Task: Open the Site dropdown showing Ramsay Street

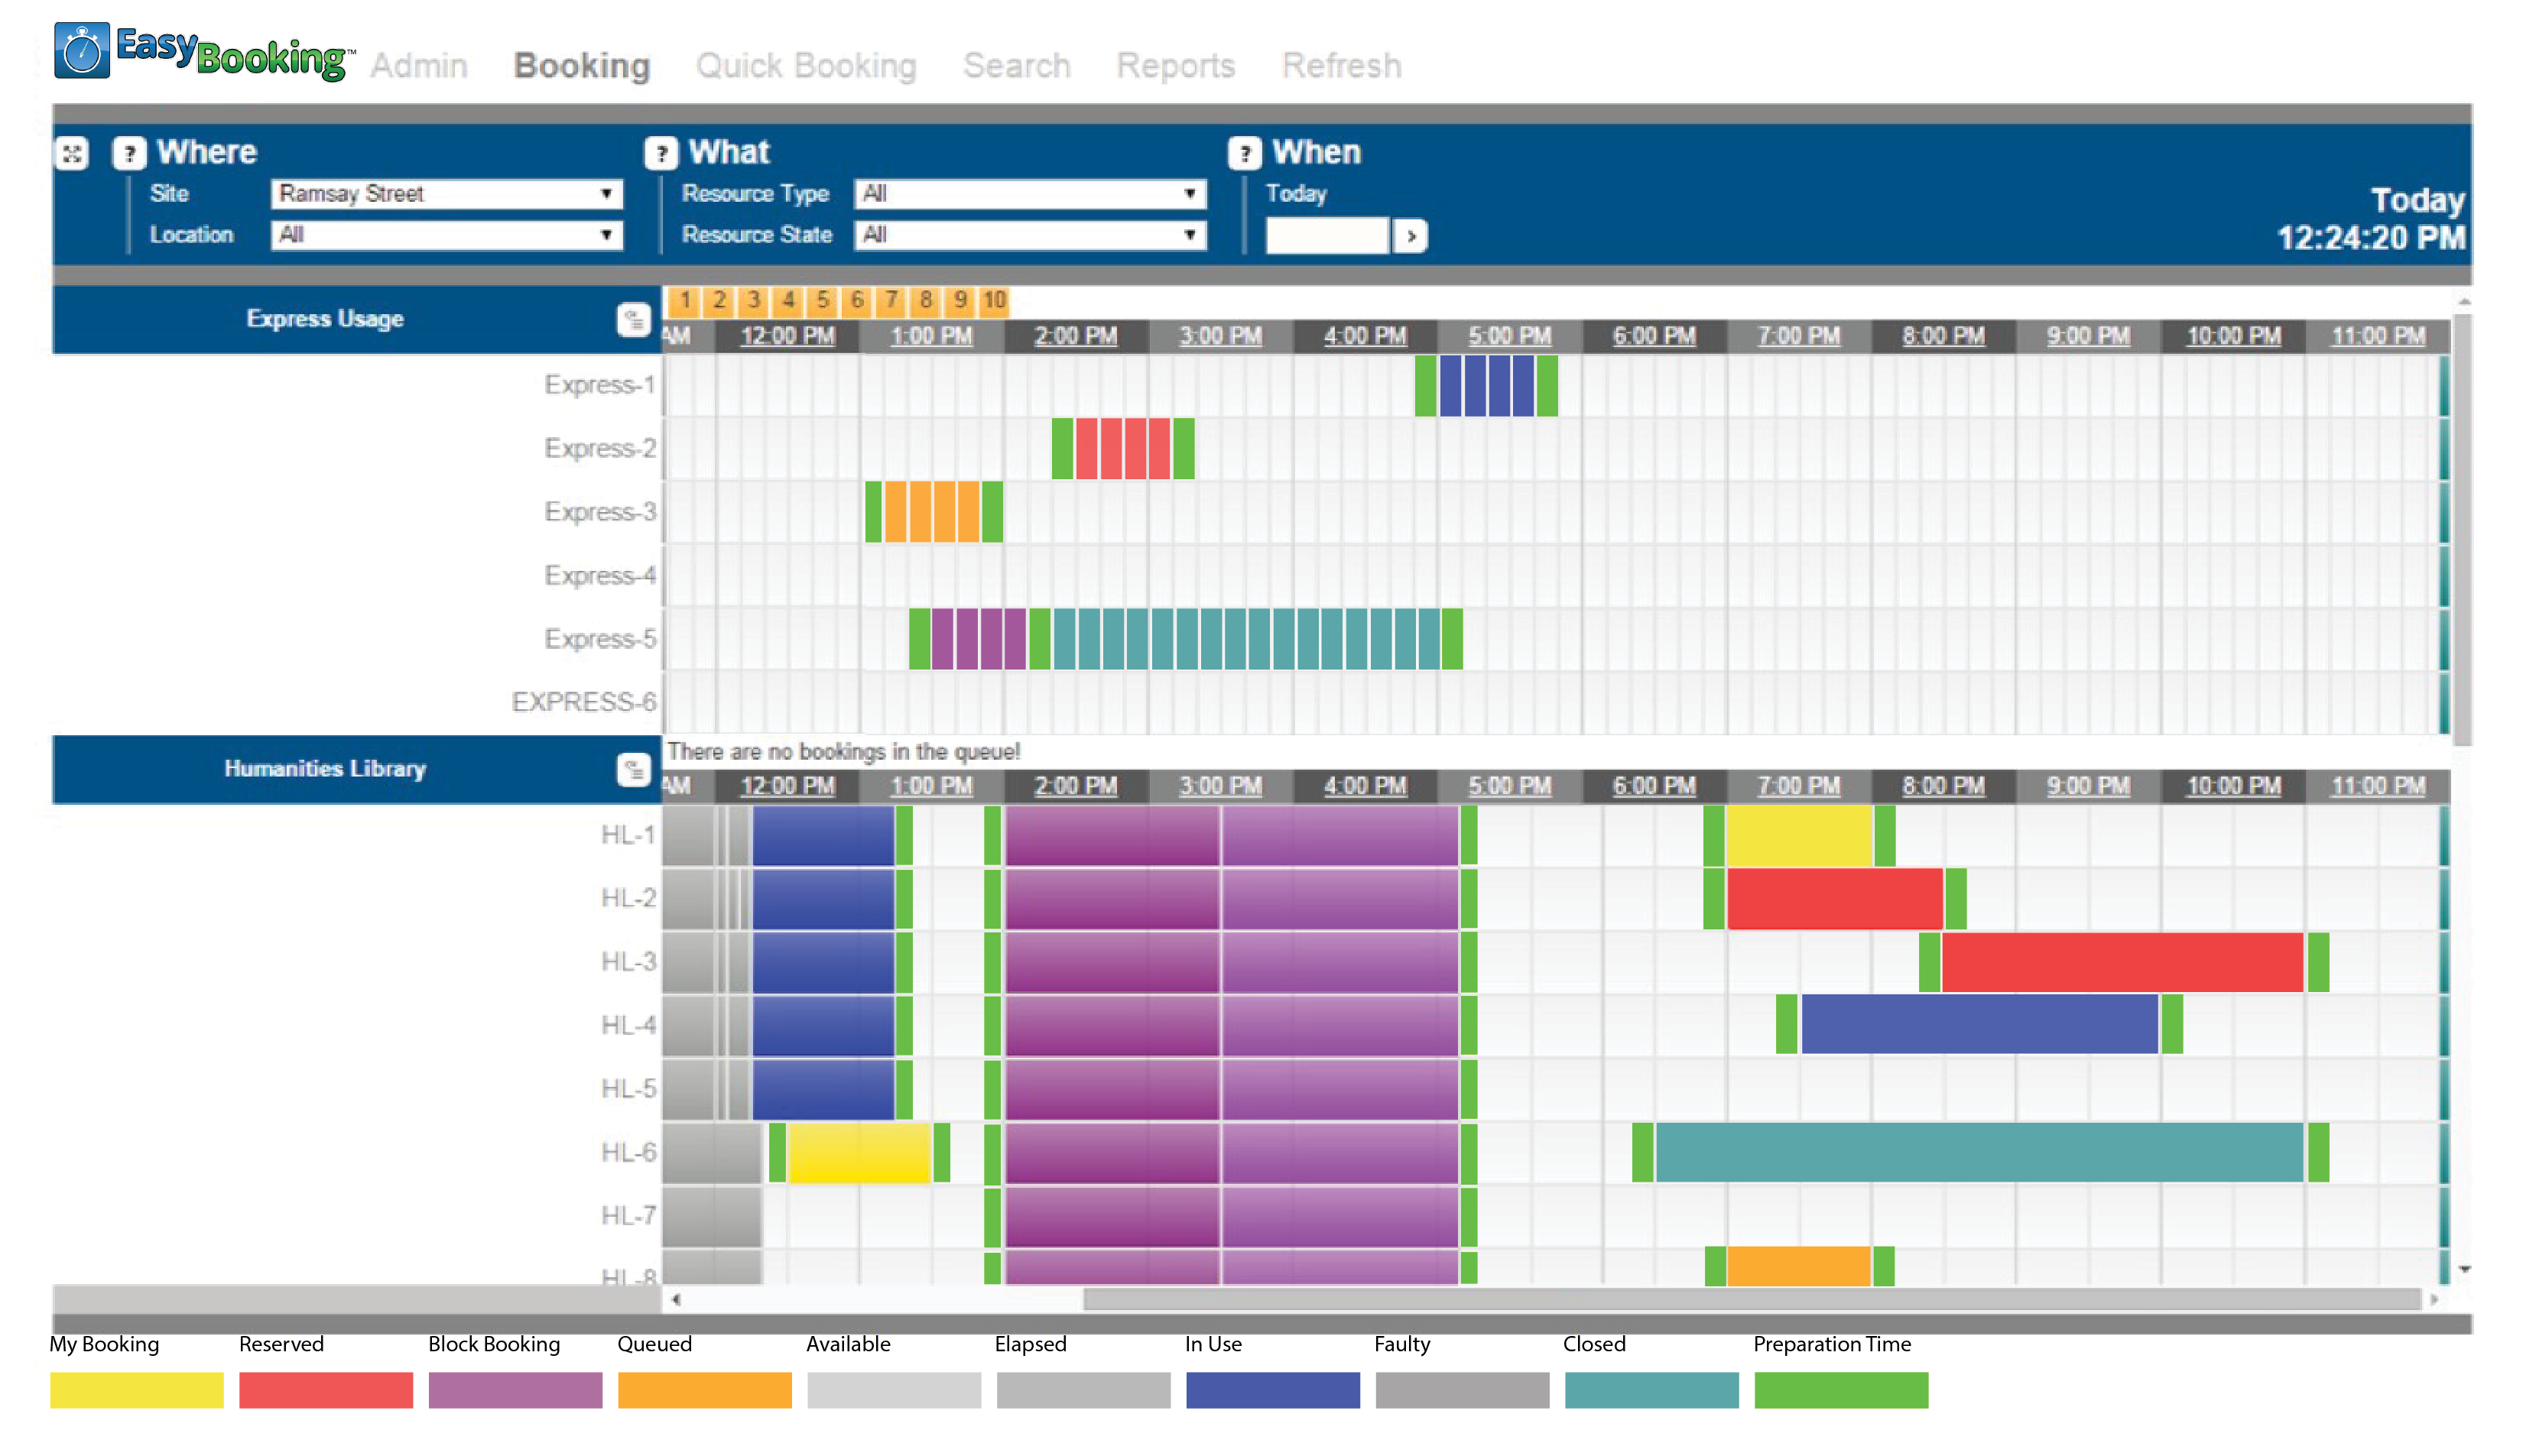Action: 446,194
